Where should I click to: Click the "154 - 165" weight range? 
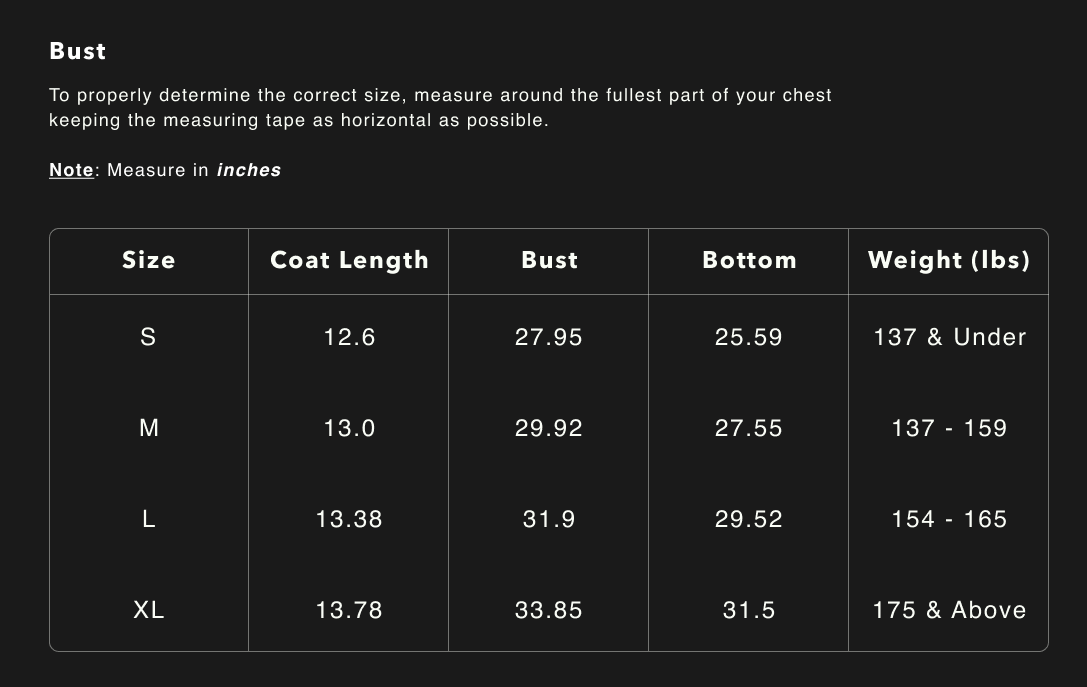tap(949, 519)
